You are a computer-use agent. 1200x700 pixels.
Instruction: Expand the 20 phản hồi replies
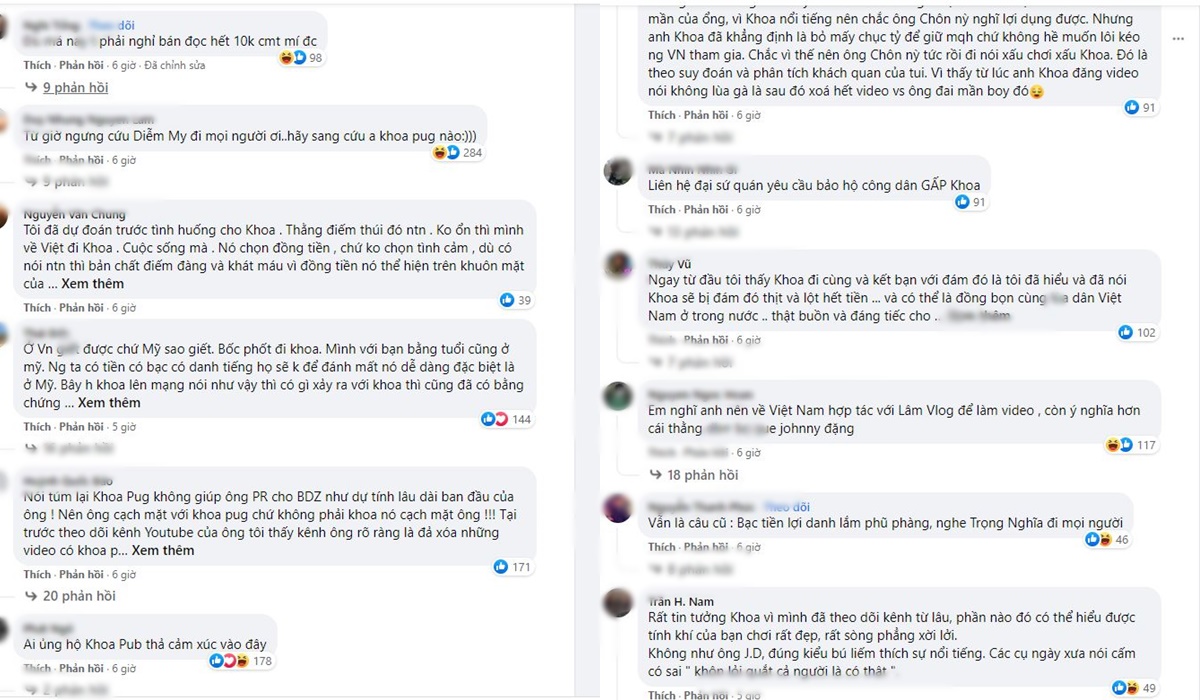tap(78, 596)
